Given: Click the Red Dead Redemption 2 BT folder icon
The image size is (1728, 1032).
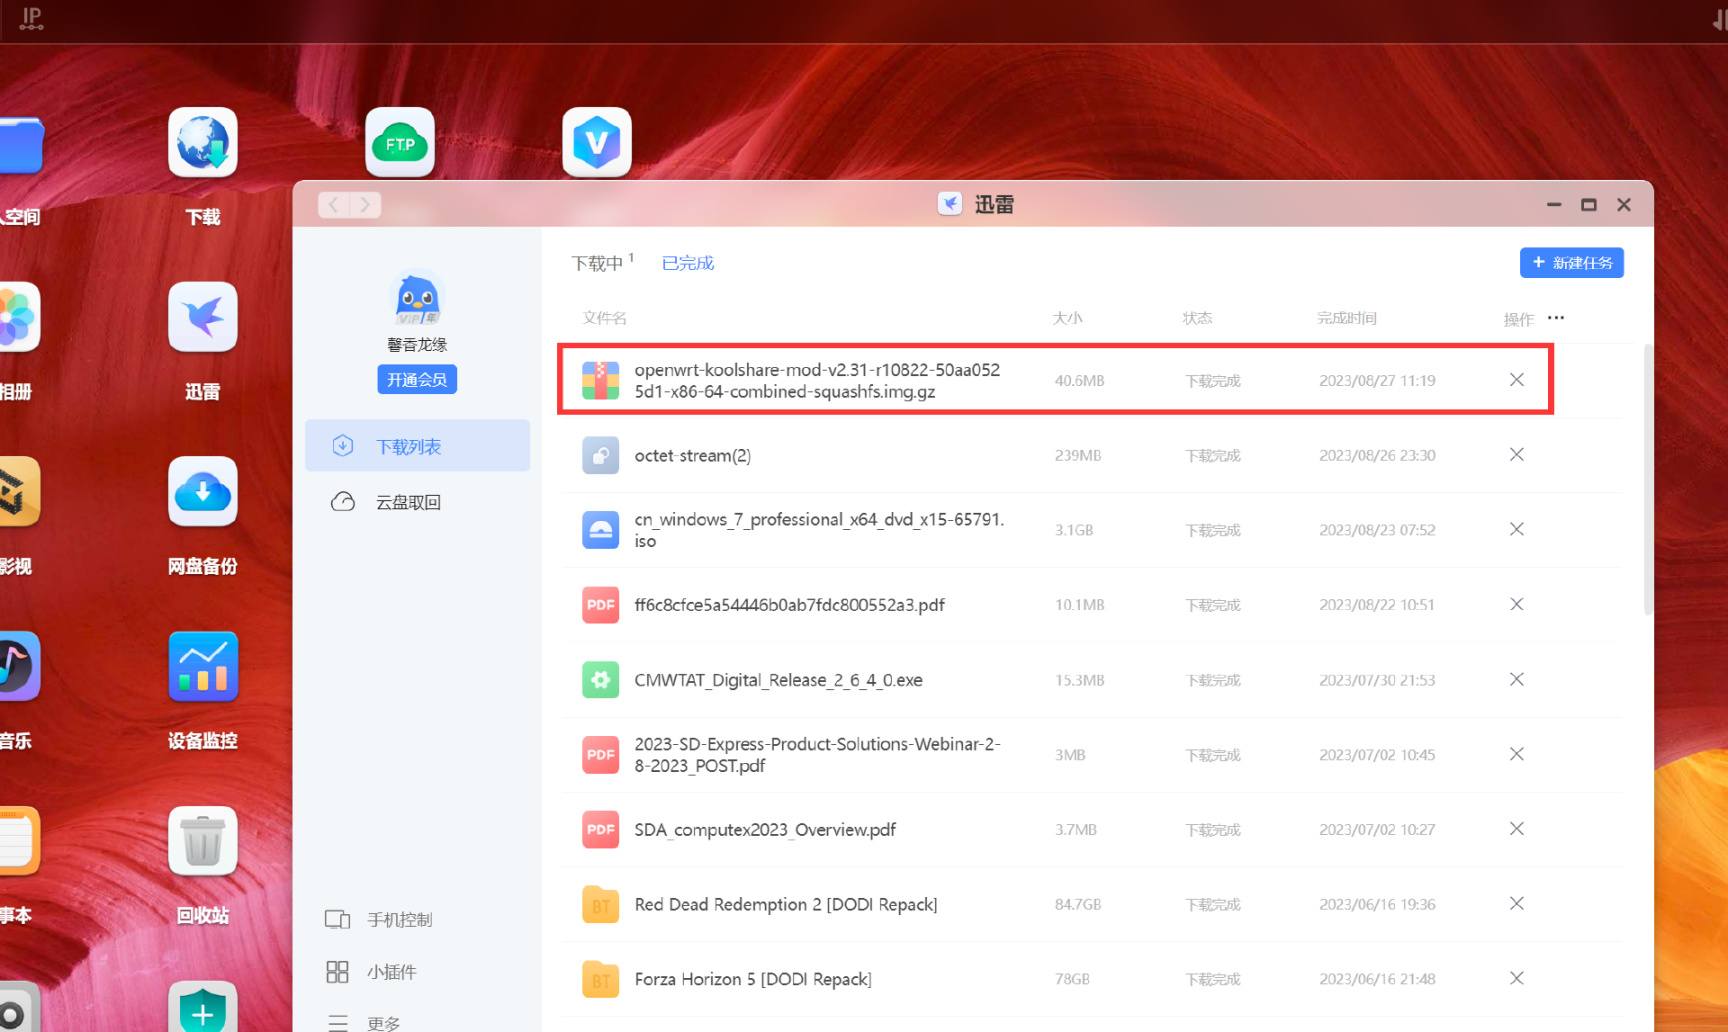Looking at the screenshot, I should click(601, 905).
